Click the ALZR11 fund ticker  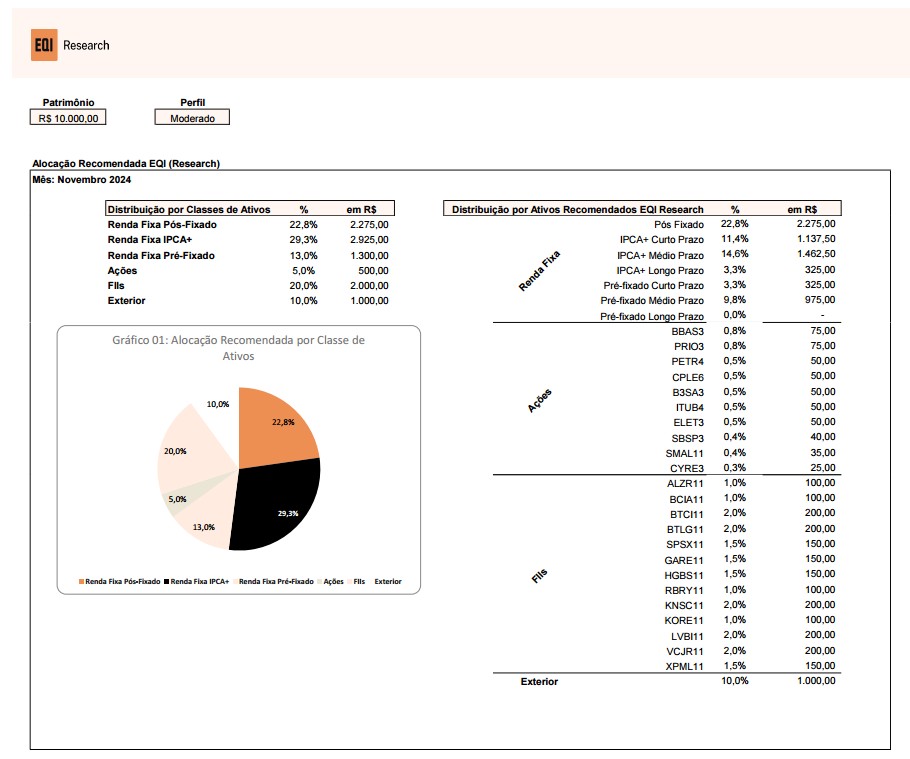tap(685, 483)
